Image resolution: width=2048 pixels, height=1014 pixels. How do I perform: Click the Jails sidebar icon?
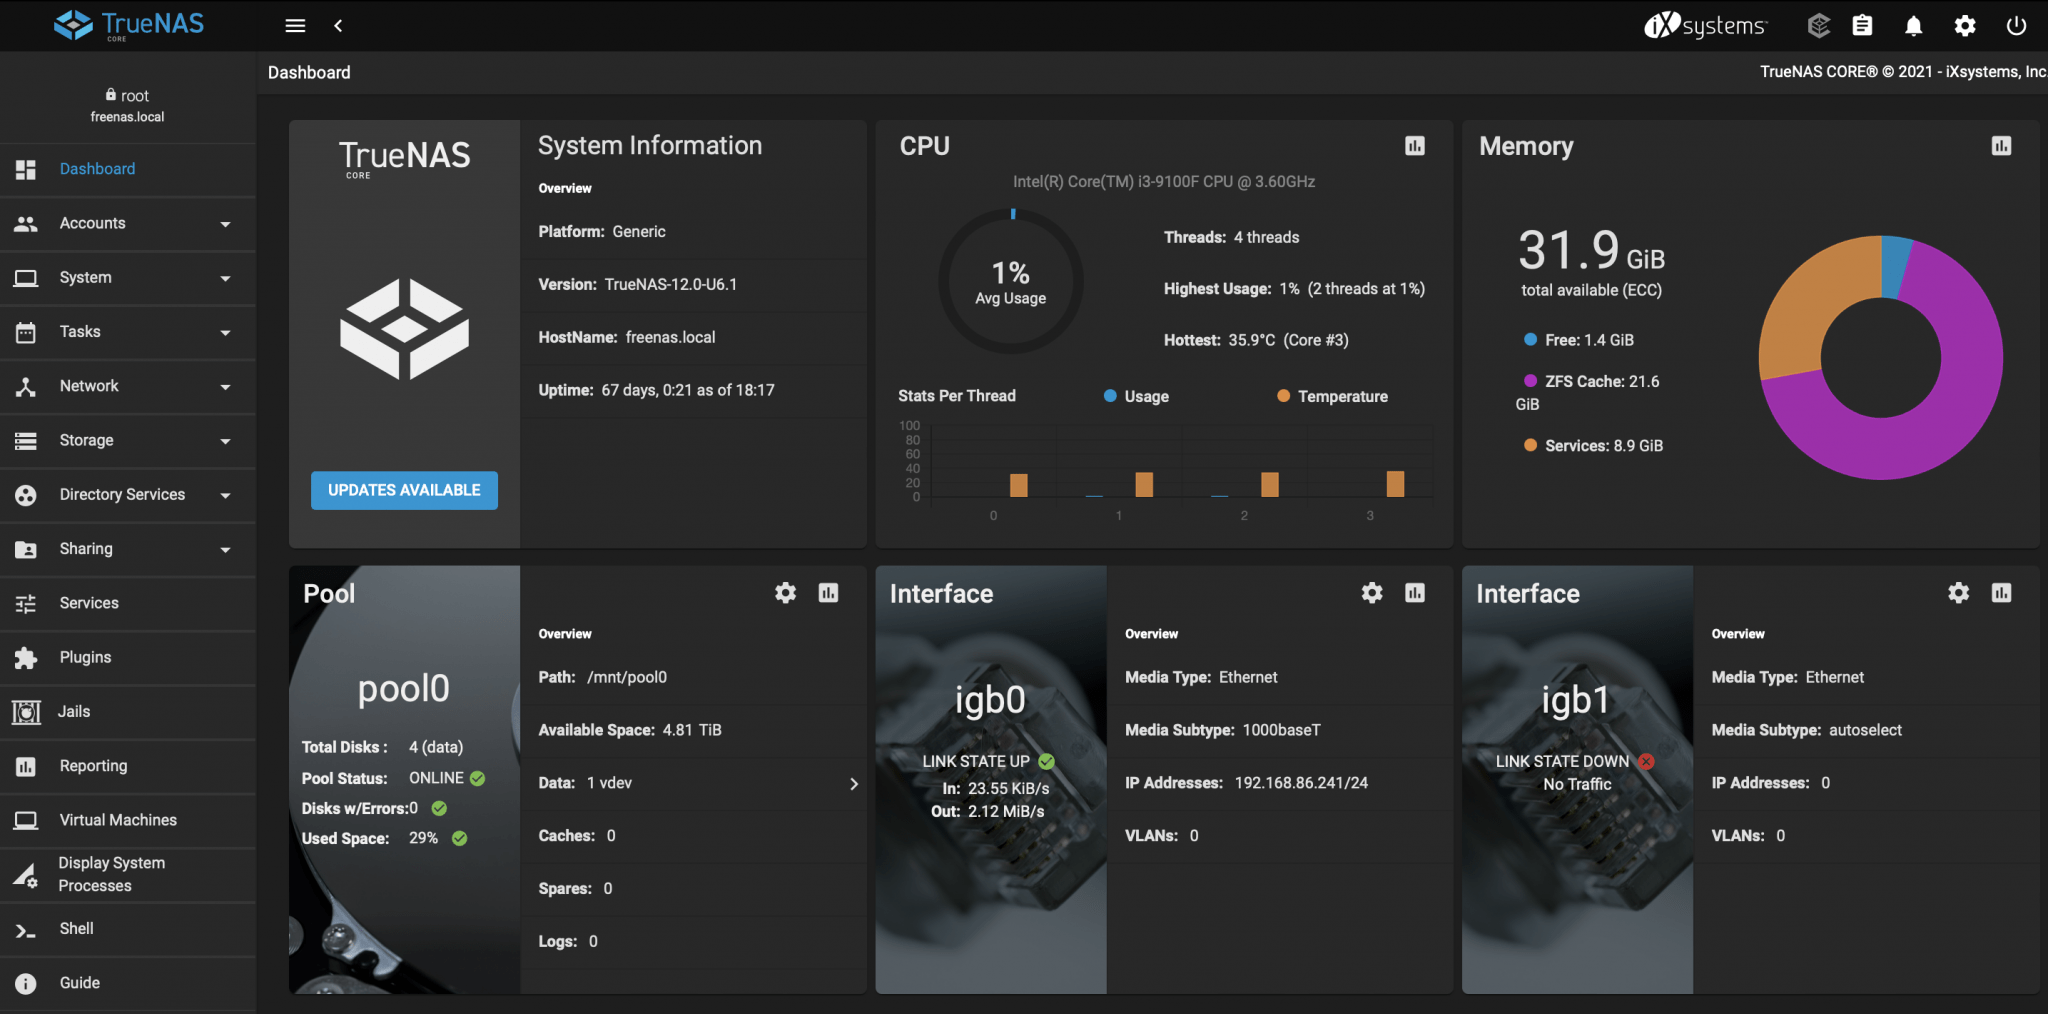coord(26,712)
